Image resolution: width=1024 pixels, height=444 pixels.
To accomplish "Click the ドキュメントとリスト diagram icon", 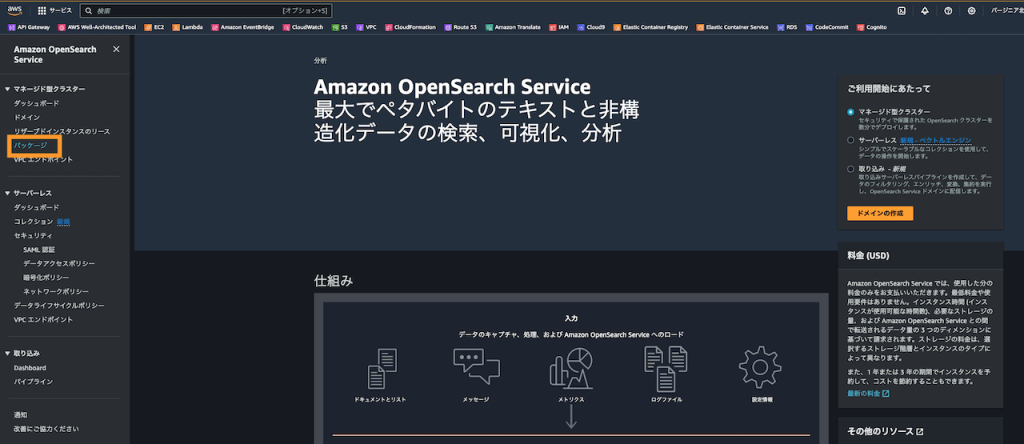I will click(381, 369).
